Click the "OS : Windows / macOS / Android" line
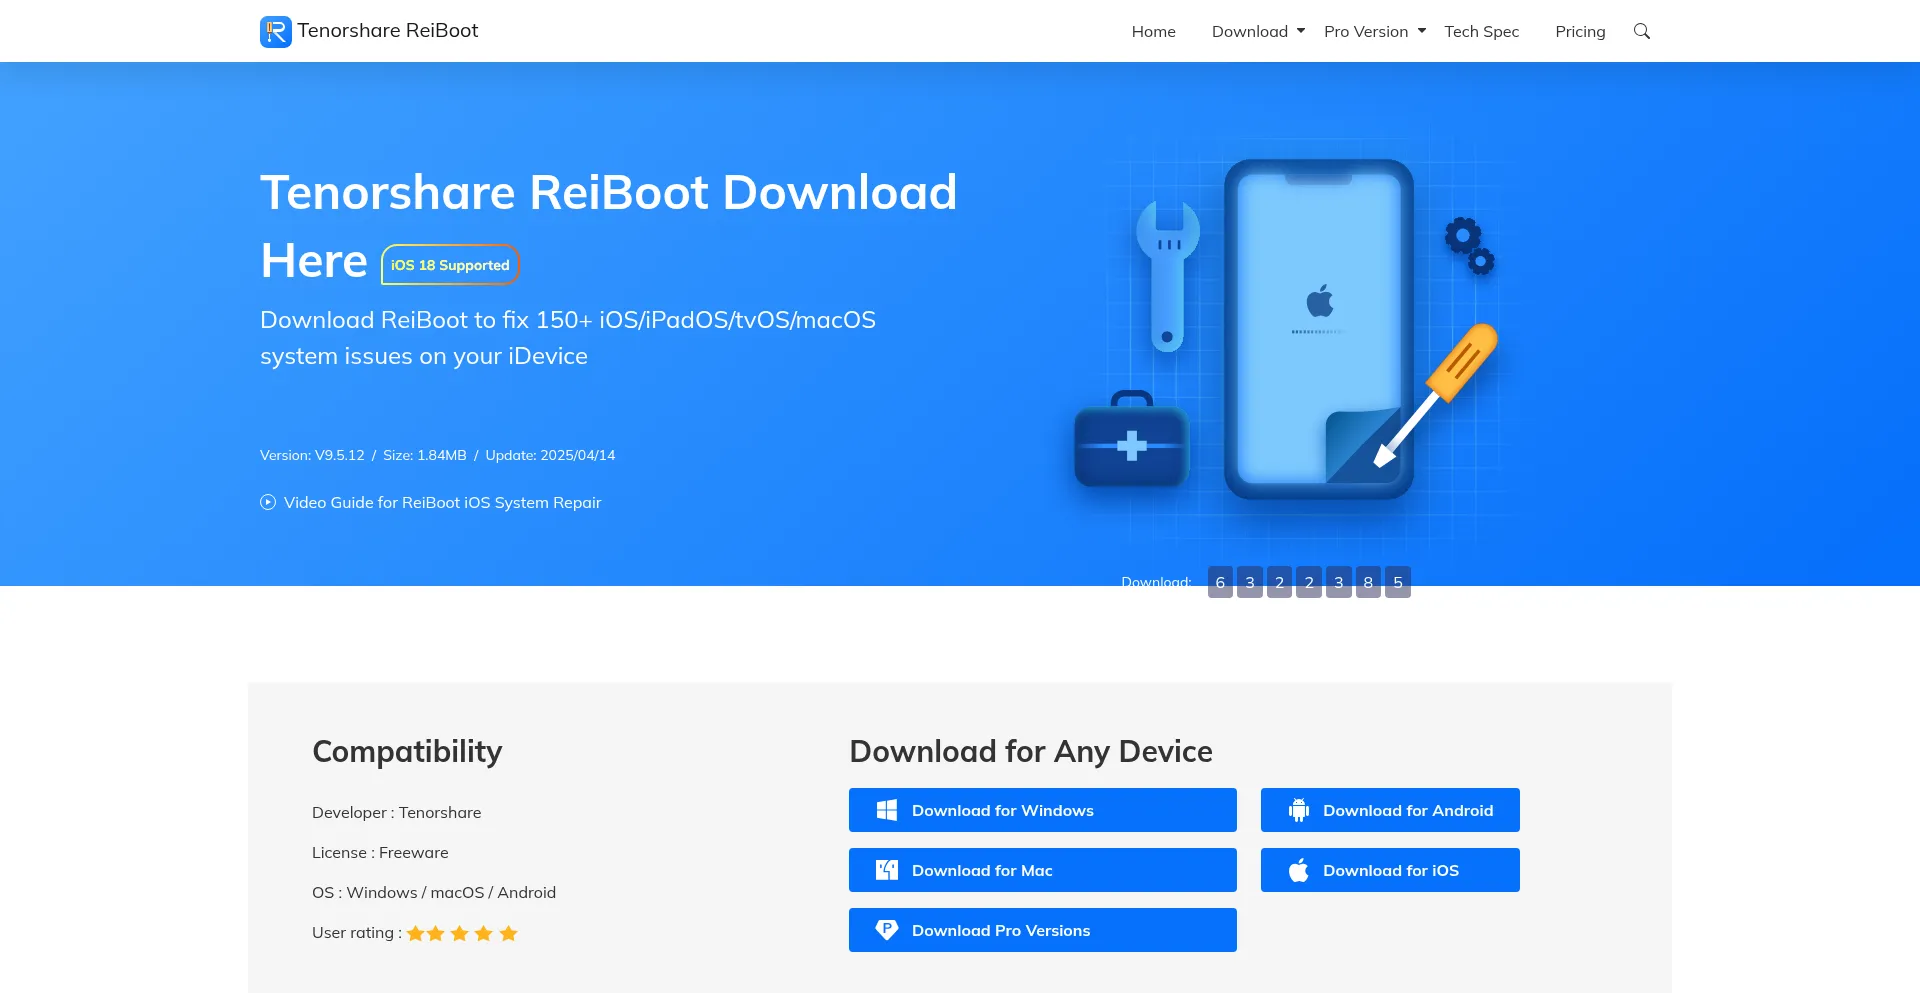The image size is (1920, 993). click(434, 892)
